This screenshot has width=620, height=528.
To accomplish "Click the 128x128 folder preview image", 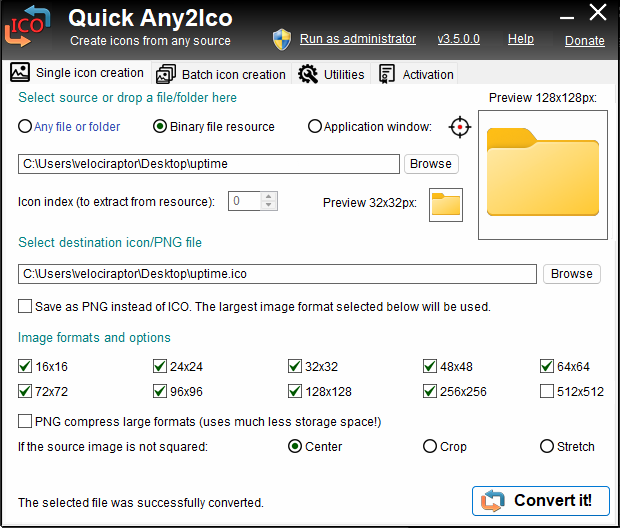I will 543,175.
